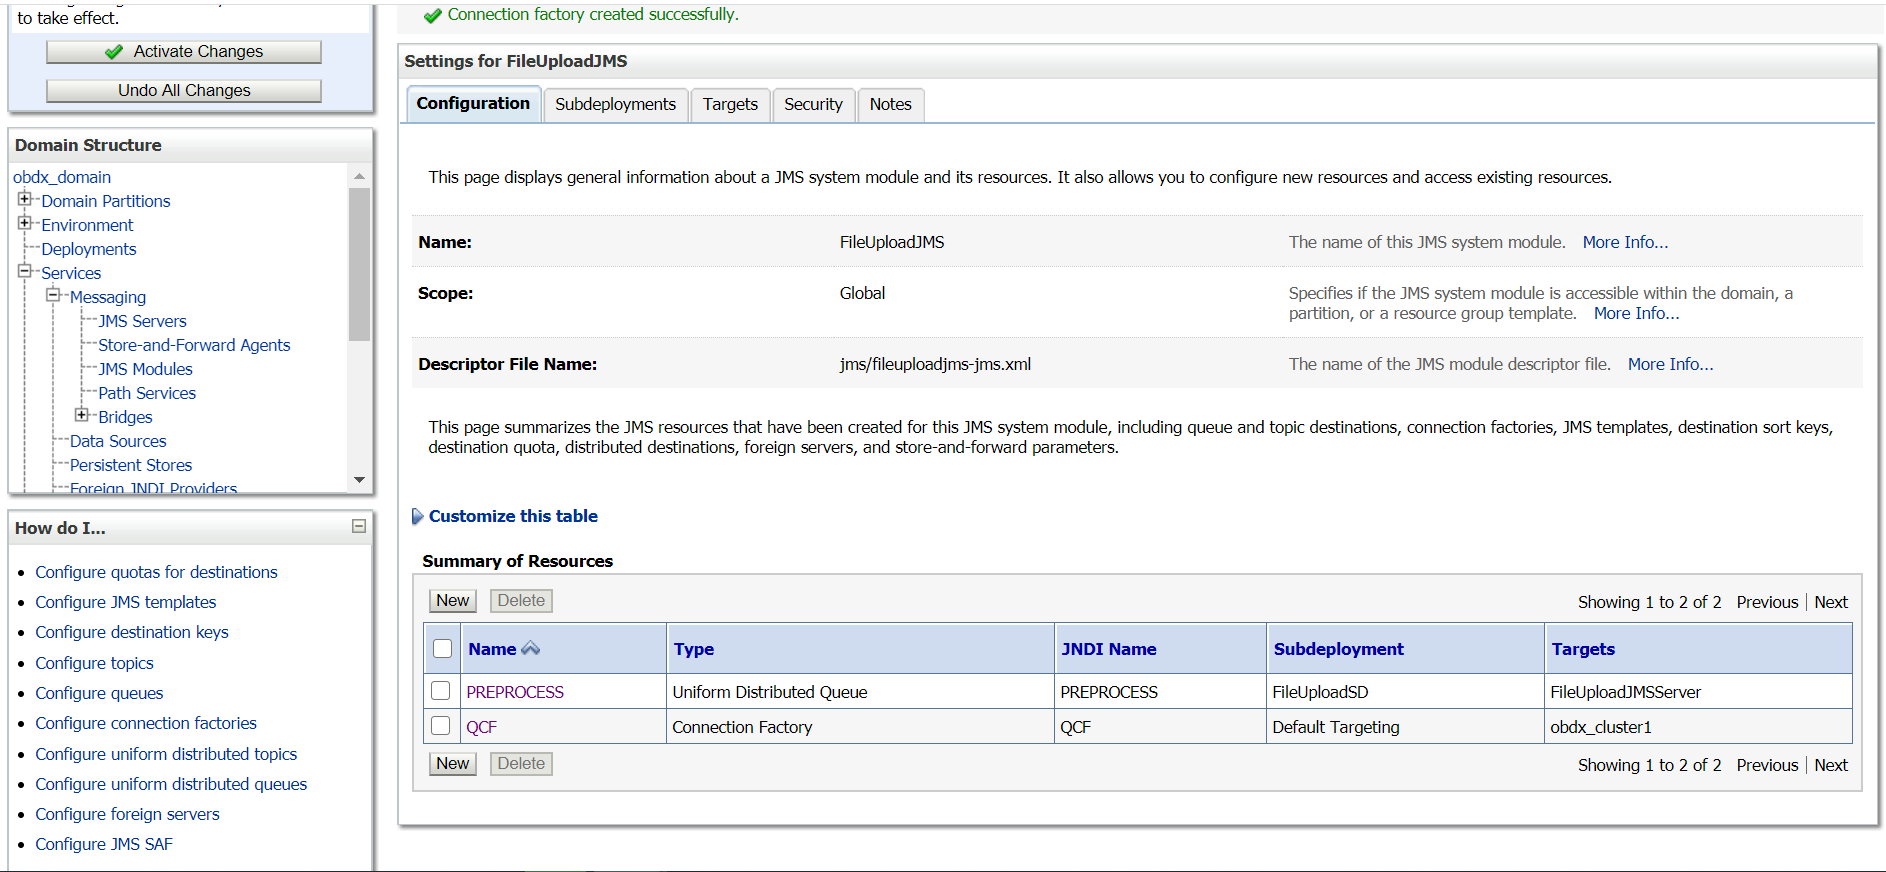This screenshot has height=872, width=1886.
Task: Open Configure queues help link
Action: 99,693
